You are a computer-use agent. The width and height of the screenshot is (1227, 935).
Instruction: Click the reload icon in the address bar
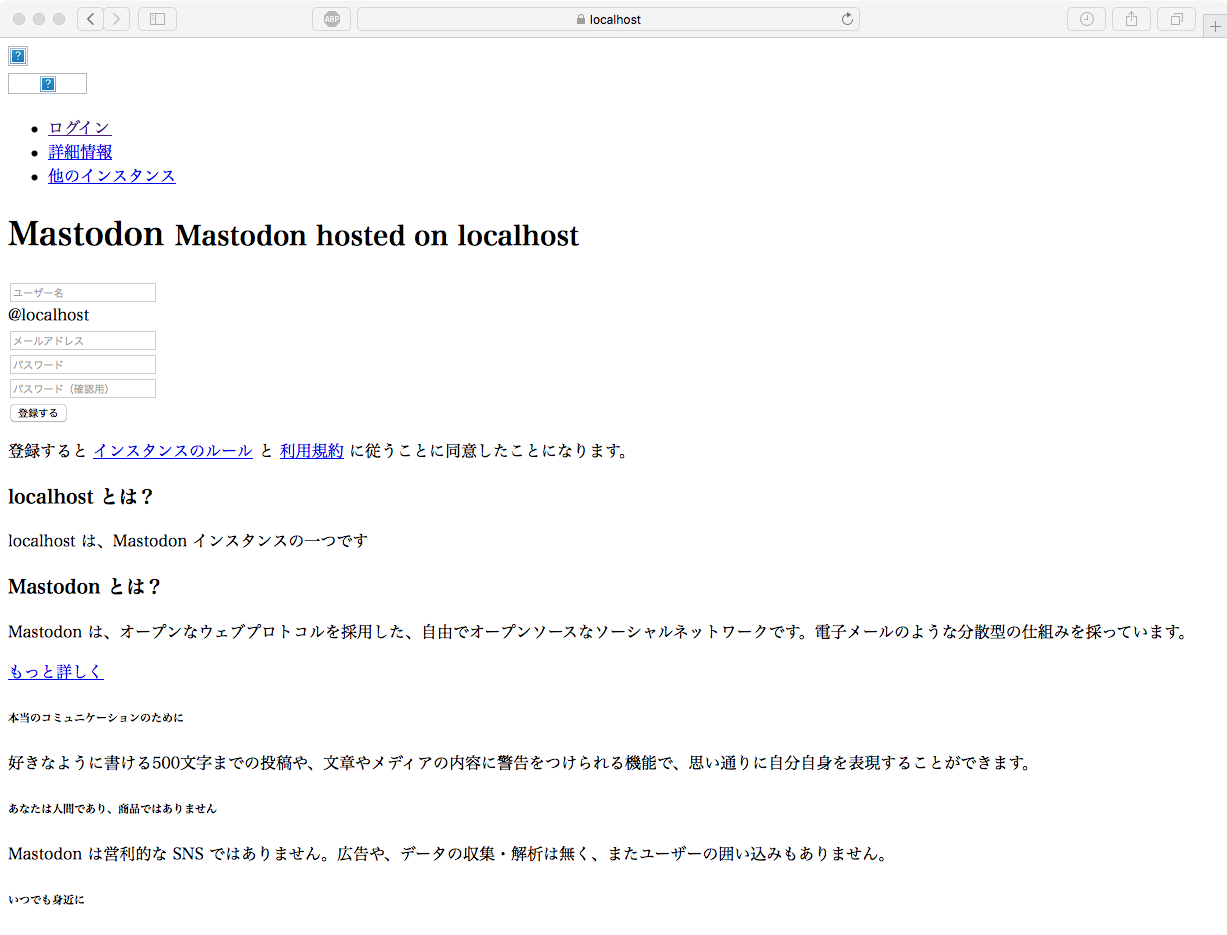[x=846, y=18]
